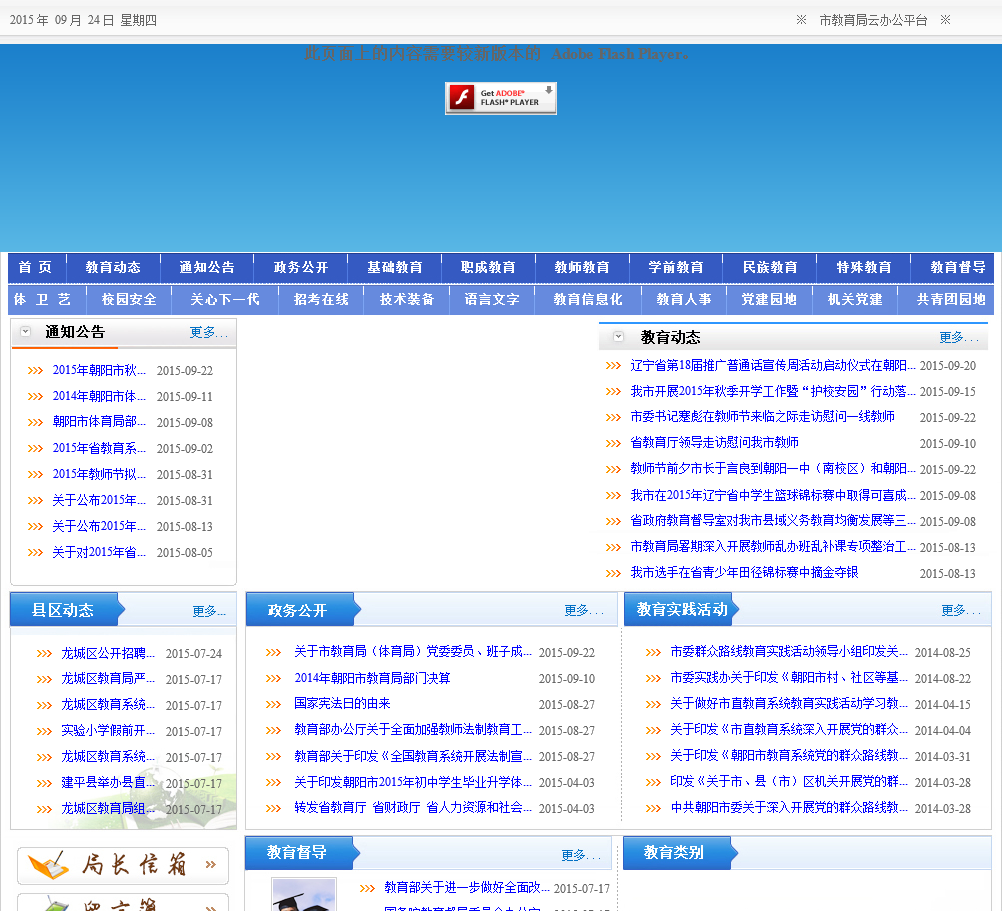The image size is (1002, 911).
Task: Select 校园安全 navigation item
Action: pyautogui.click(x=129, y=299)
